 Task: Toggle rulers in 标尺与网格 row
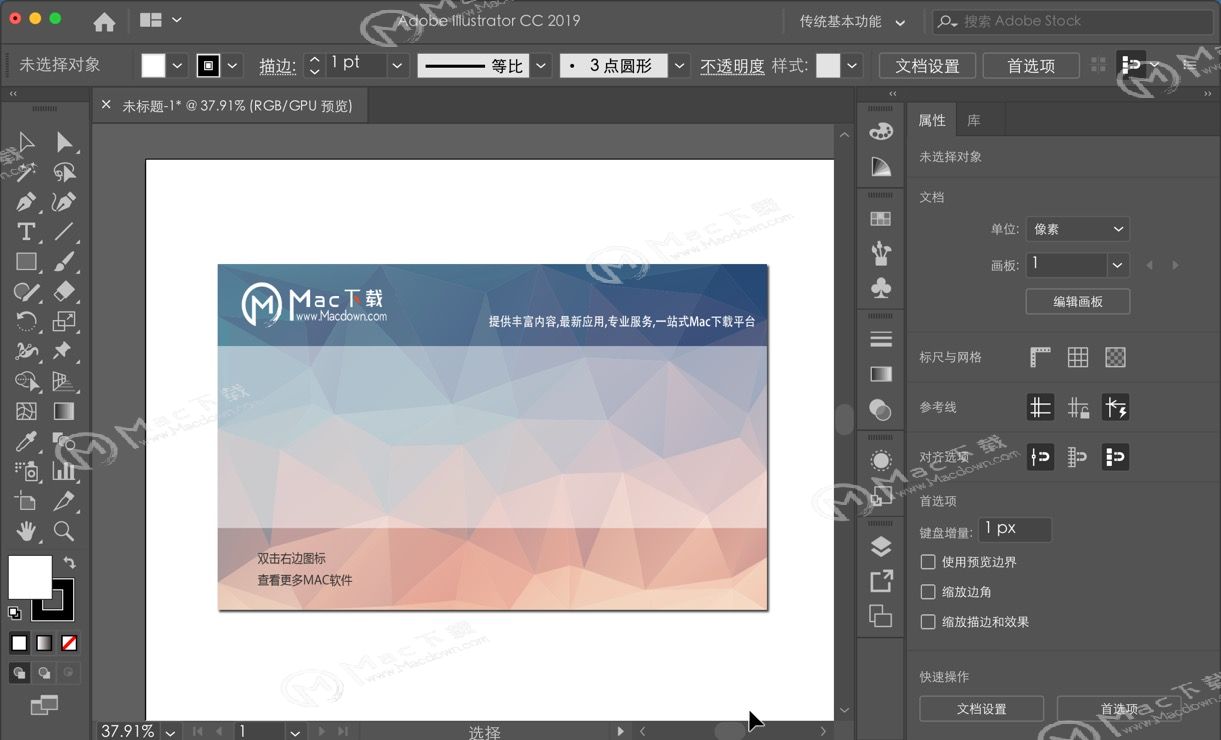[x=1040, y=357]
